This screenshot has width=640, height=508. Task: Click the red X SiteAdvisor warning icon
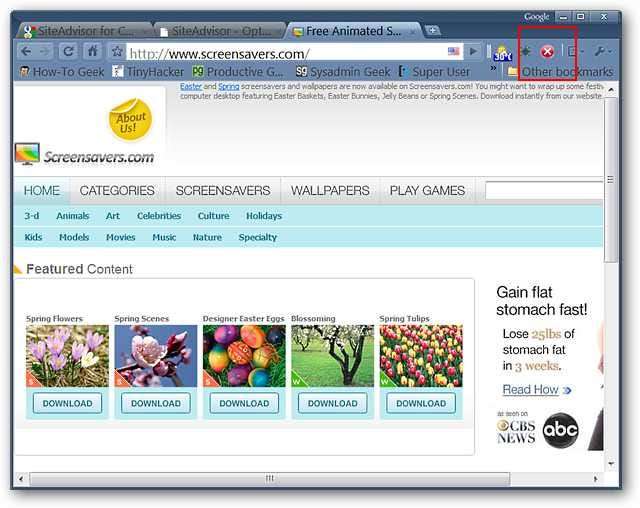click(x=547, y=52)
